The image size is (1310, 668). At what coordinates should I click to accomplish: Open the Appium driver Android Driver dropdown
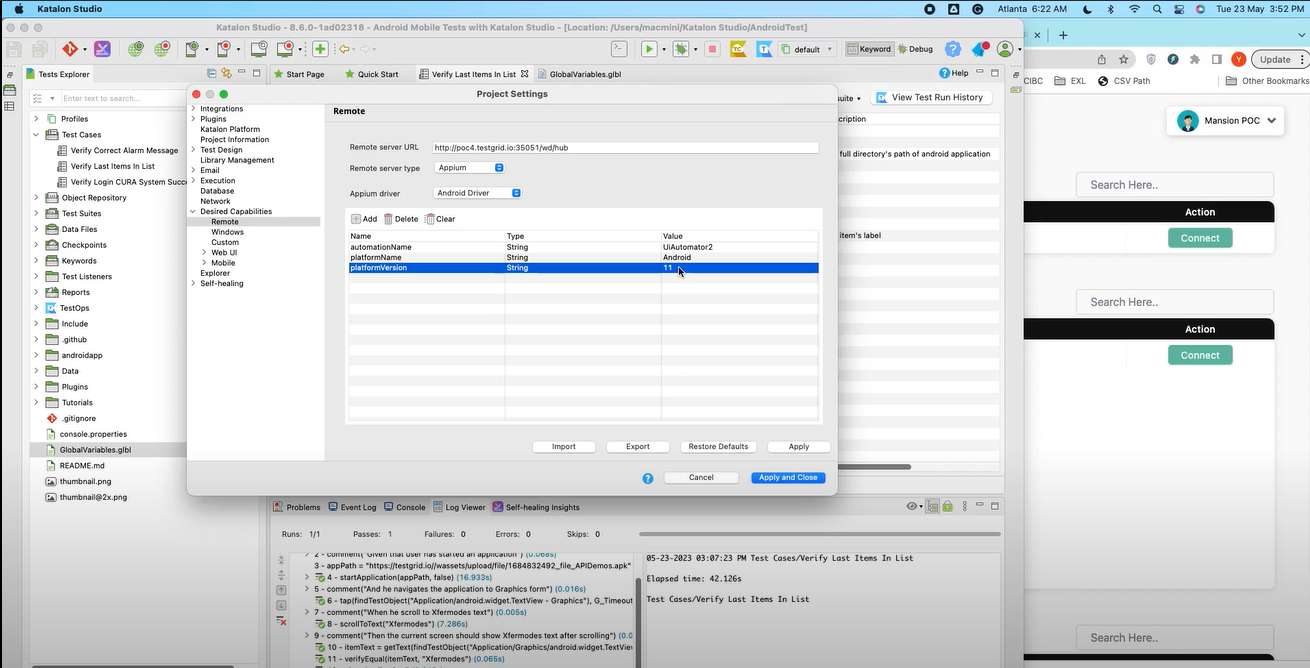click(x=478, y=193)
